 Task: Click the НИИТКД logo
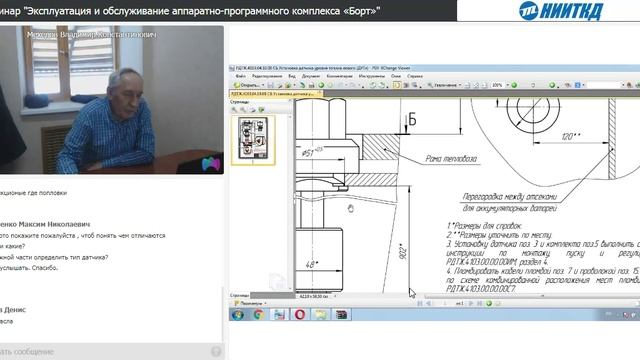coord(561,11)
